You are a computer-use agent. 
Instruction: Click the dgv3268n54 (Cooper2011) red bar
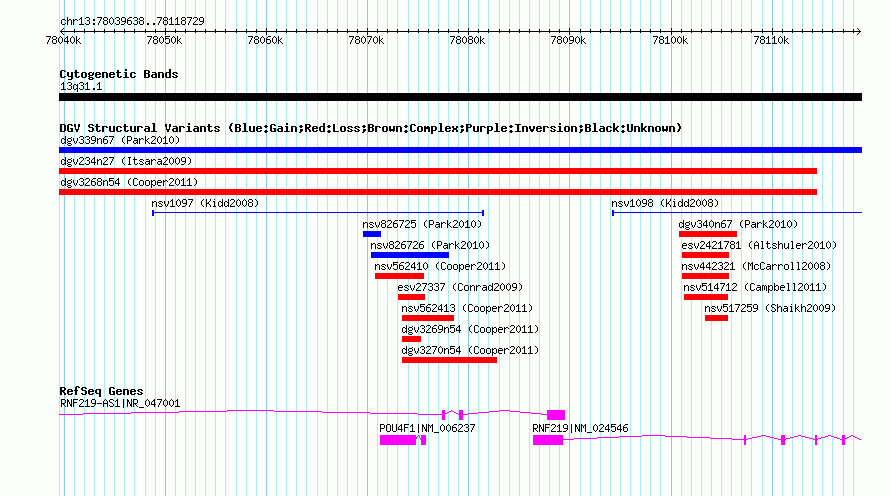(438, 192)
